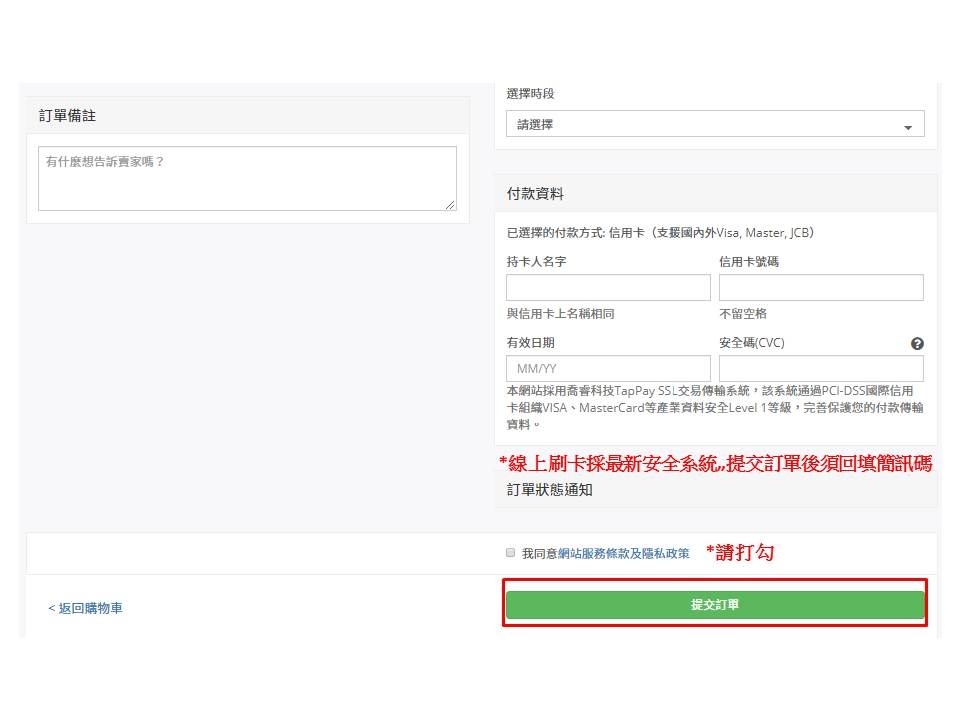The width and height of the screenshot is (960, 720).
Task: Open the 網站服務條款及隱私政策 link
Action: point(623,553)
